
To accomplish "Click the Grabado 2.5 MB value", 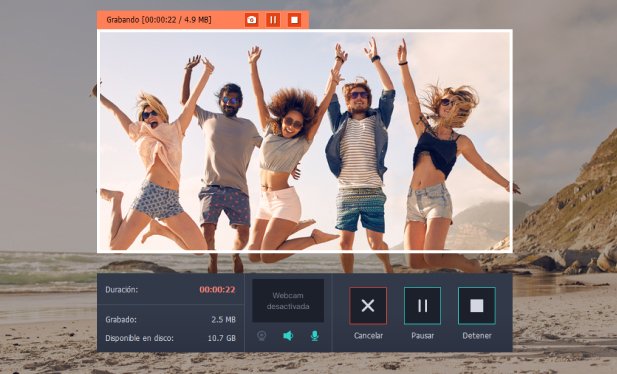I will [224, 320].
